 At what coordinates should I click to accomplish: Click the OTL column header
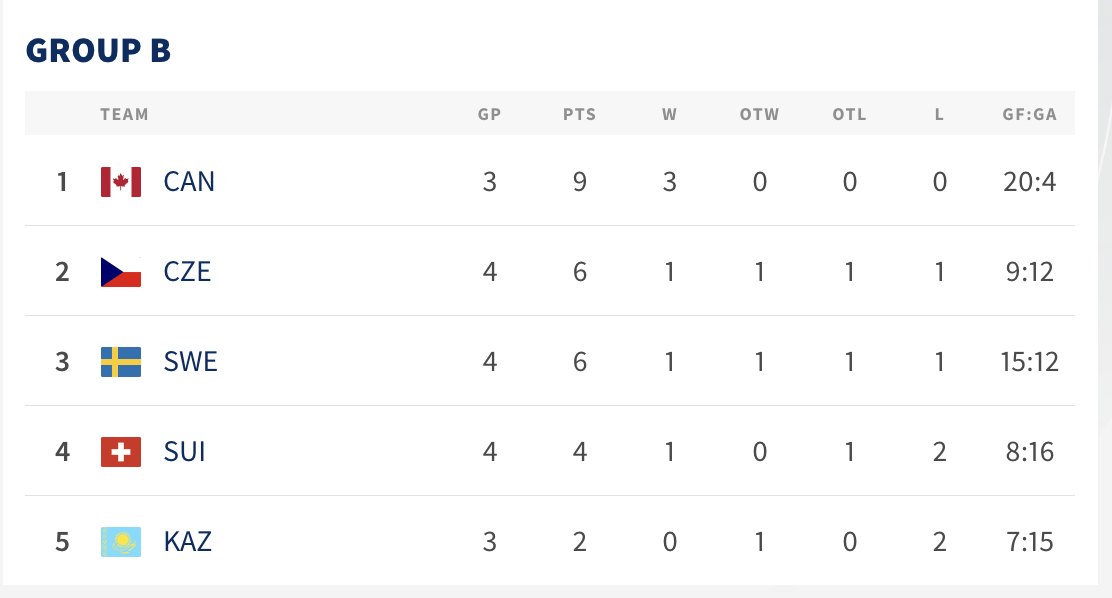click(x=849, y=114)
